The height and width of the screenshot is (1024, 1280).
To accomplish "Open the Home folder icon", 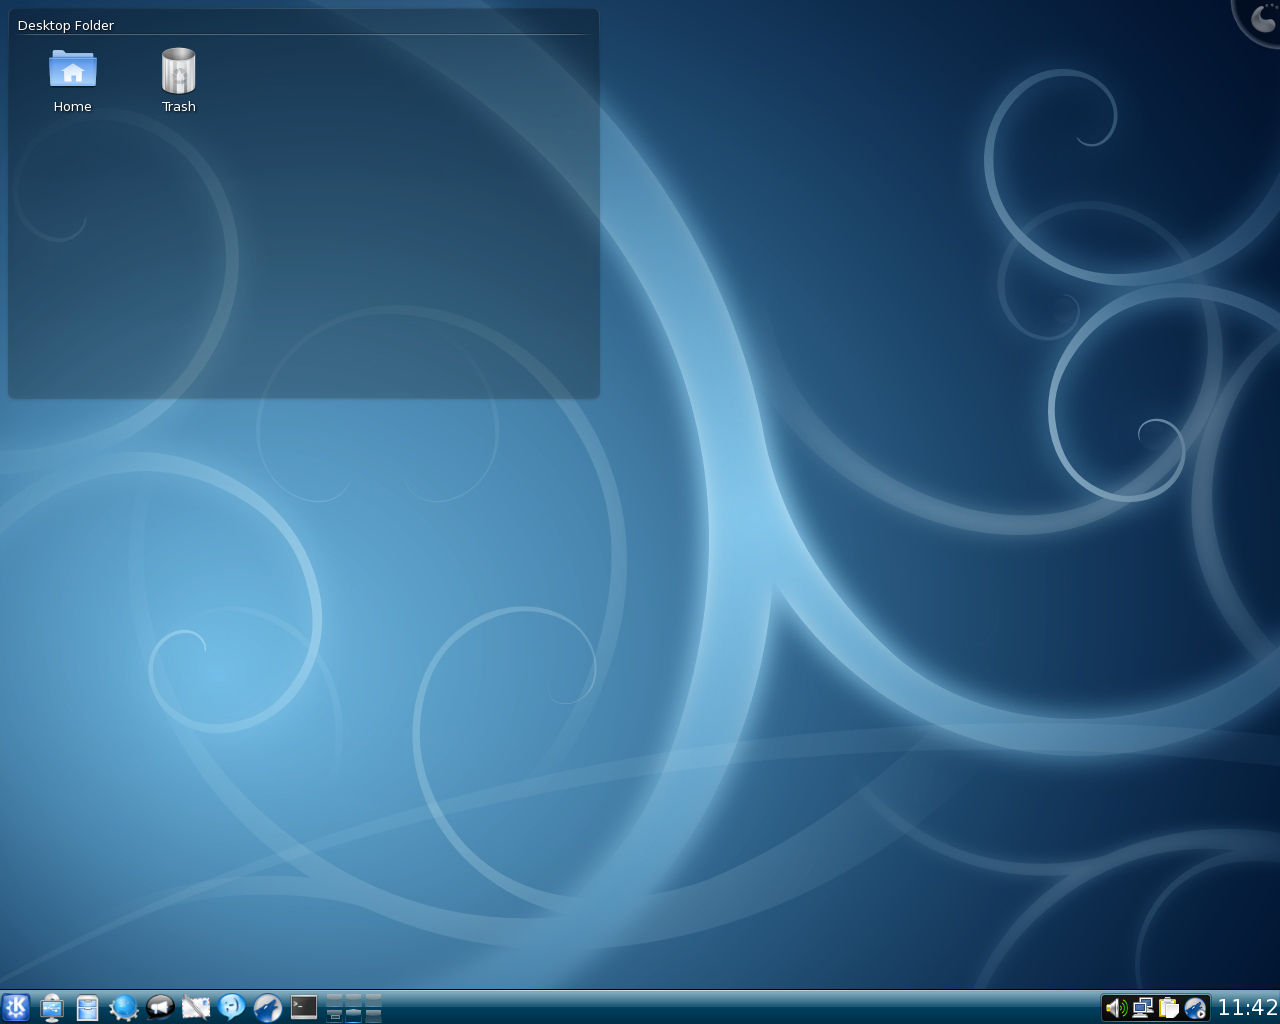I will click(72, 70).
